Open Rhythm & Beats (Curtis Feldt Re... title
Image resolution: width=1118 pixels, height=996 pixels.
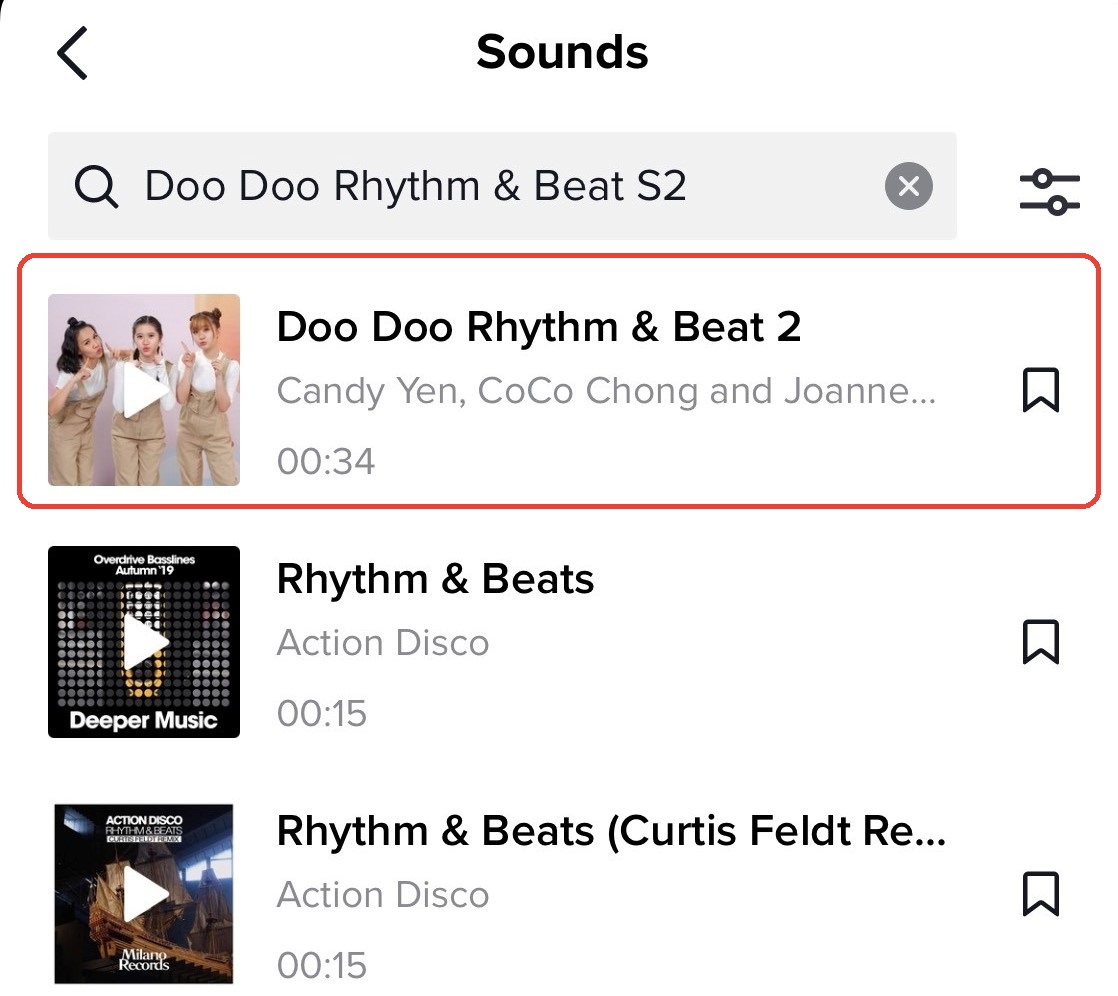(611, 831)
